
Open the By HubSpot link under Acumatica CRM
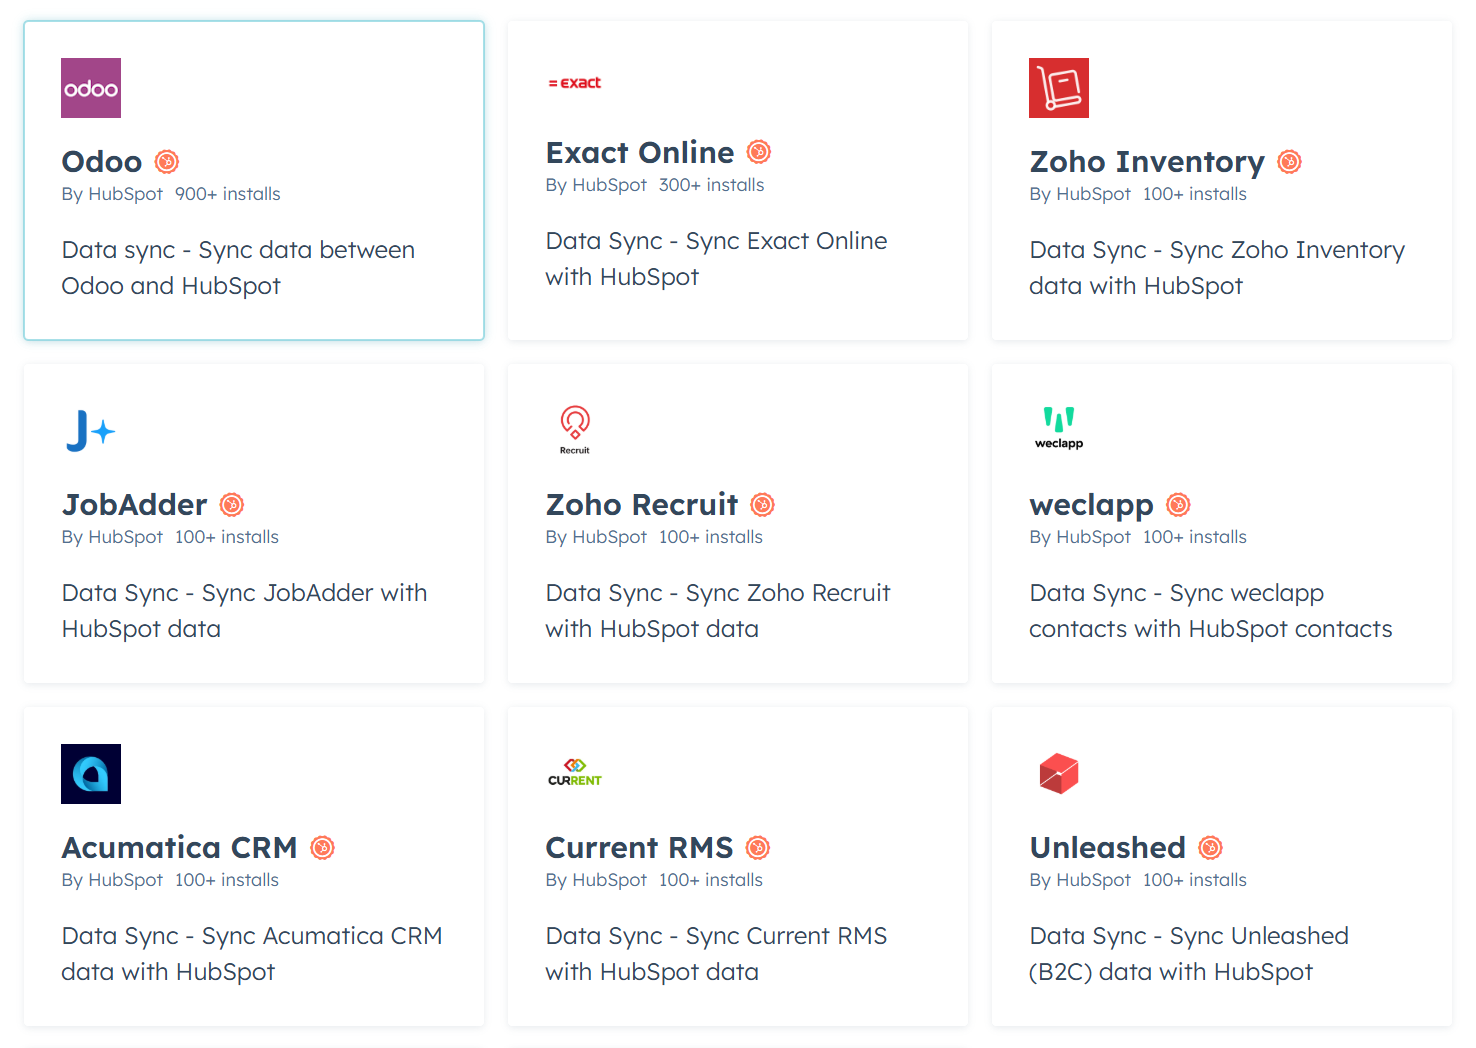[x=113, y=880]
